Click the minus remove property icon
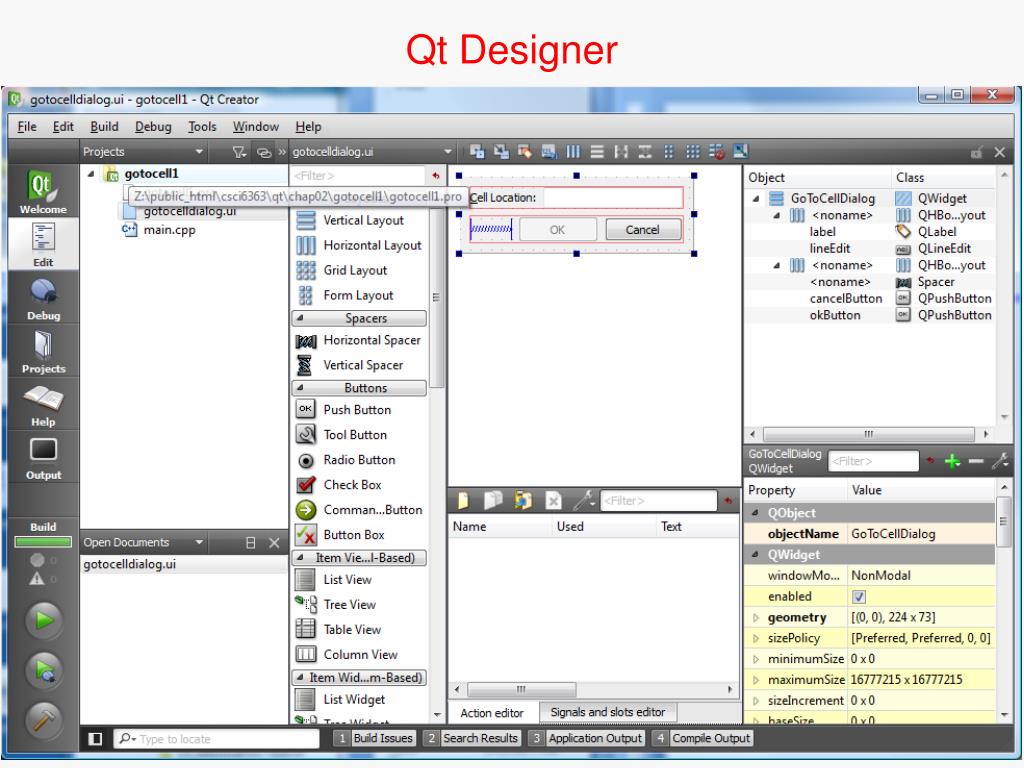The width and height of the screenshot is (1024, 768). pyautogui.click(x=976, y=461)
